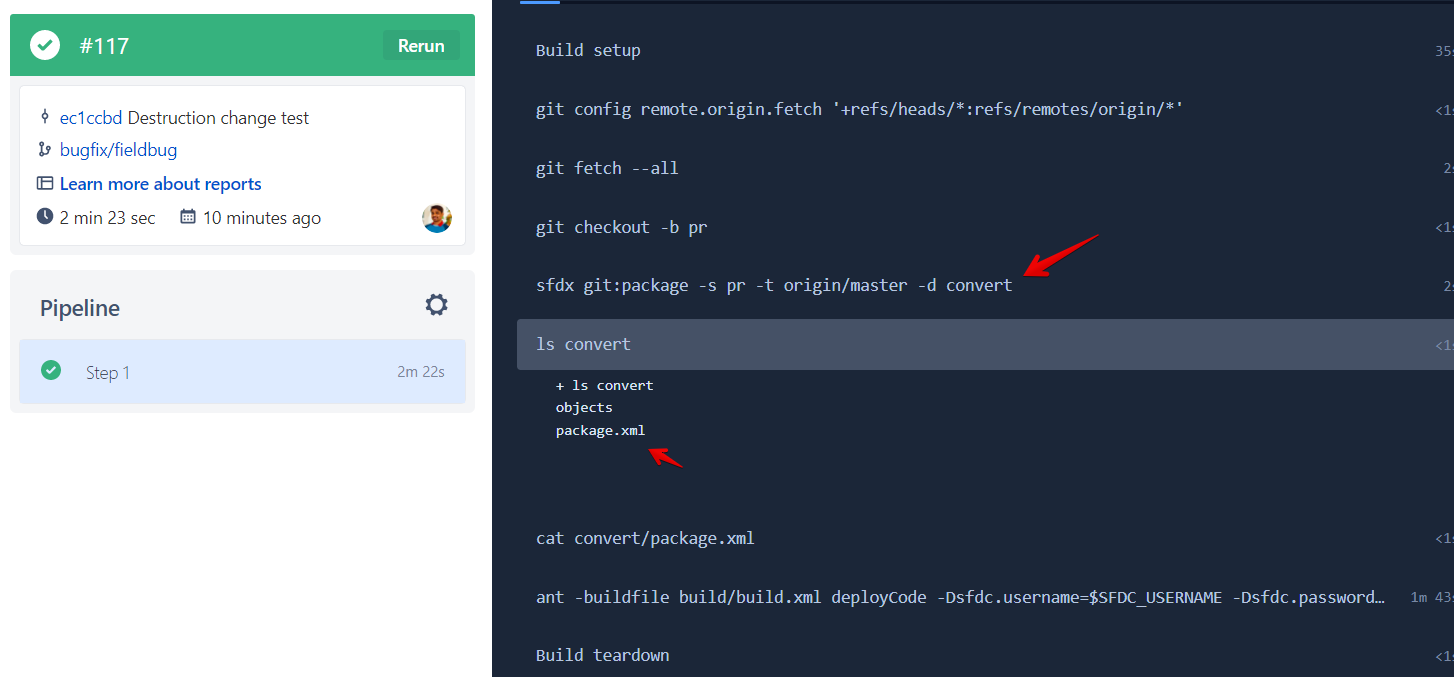The height and width of the screenshot is (677, 1454).
Task: Open the Pipeline settings gear
Action: point(437,304)
